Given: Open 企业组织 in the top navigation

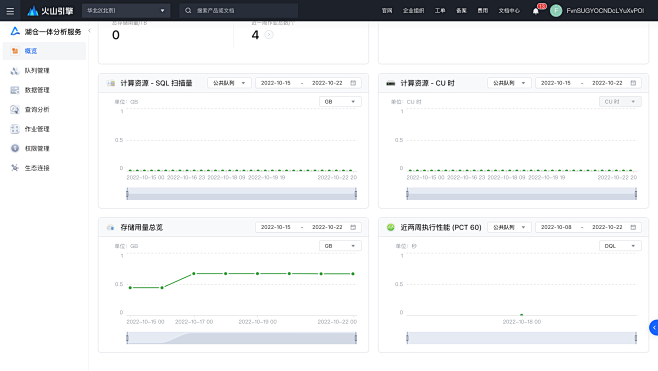Looking at the screenshot, I should [413, 10].
